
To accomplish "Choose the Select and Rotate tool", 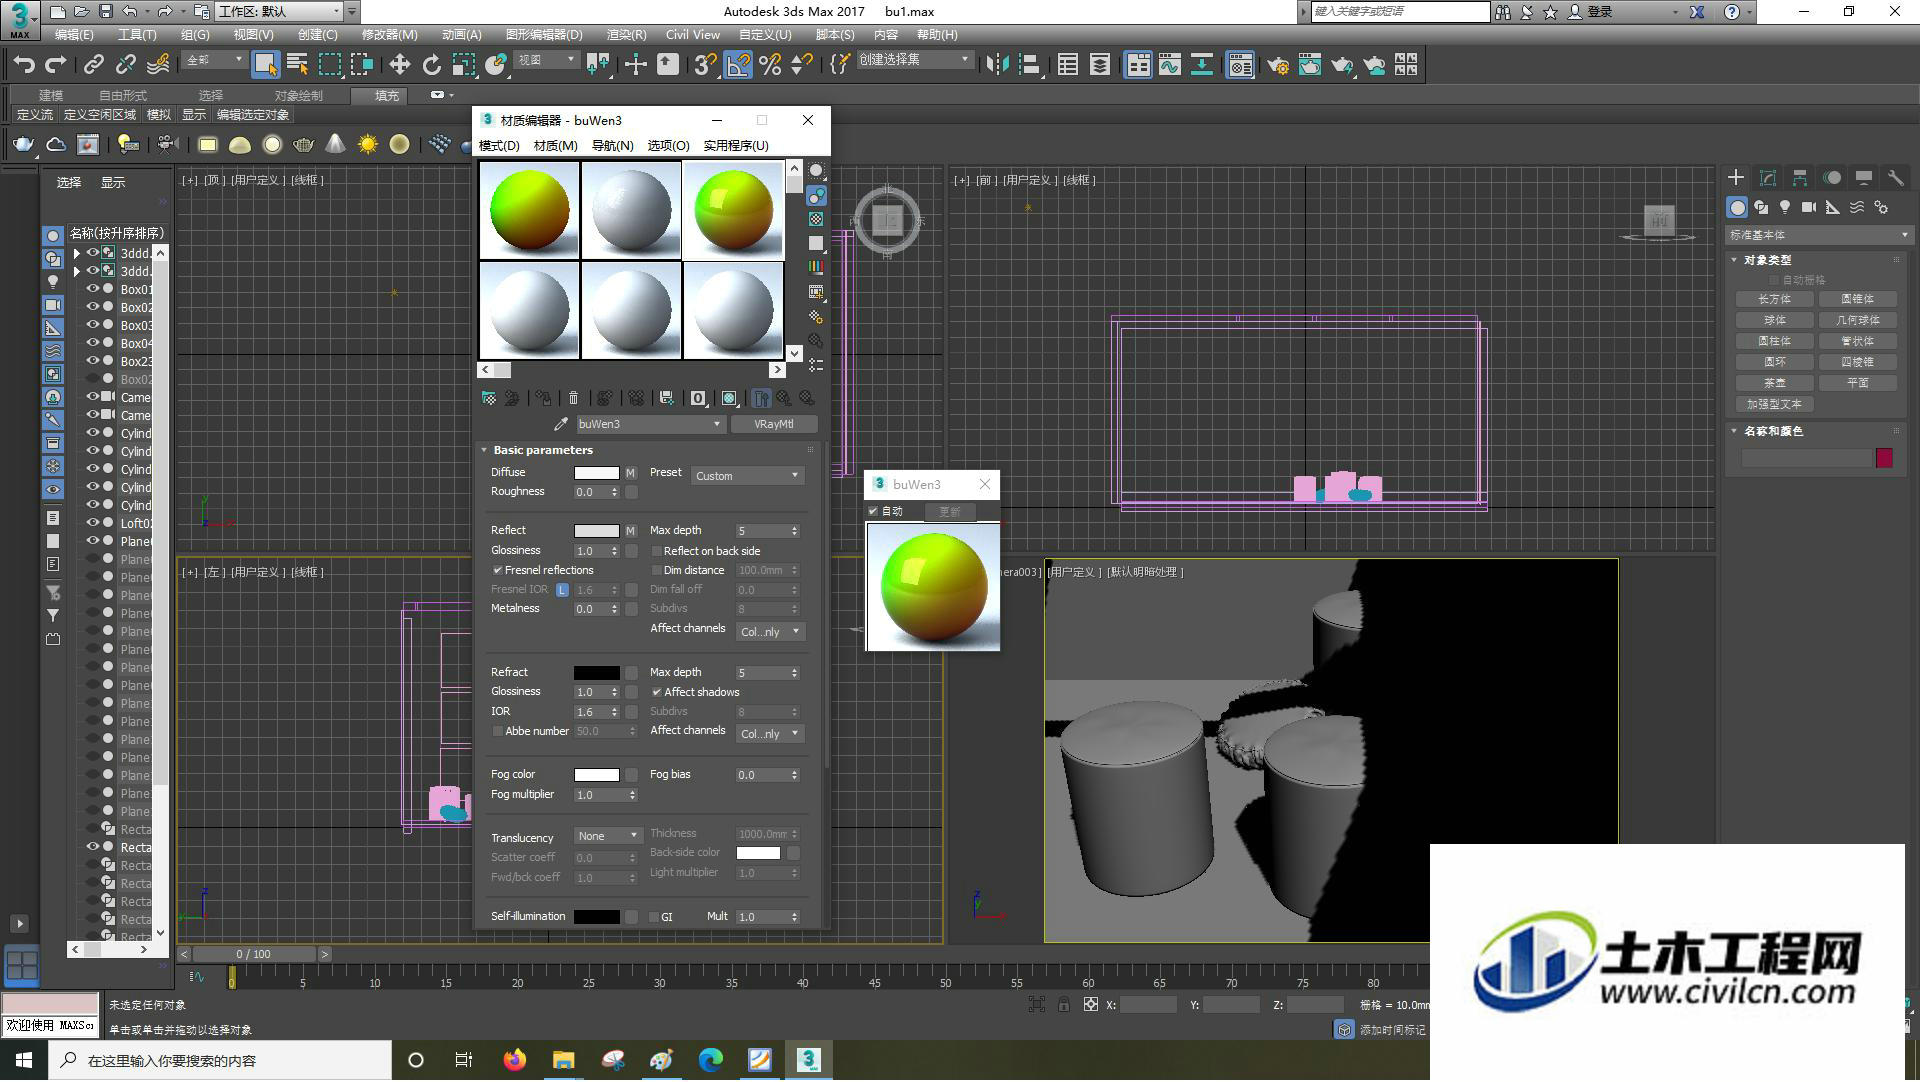I will pos(431,65).
